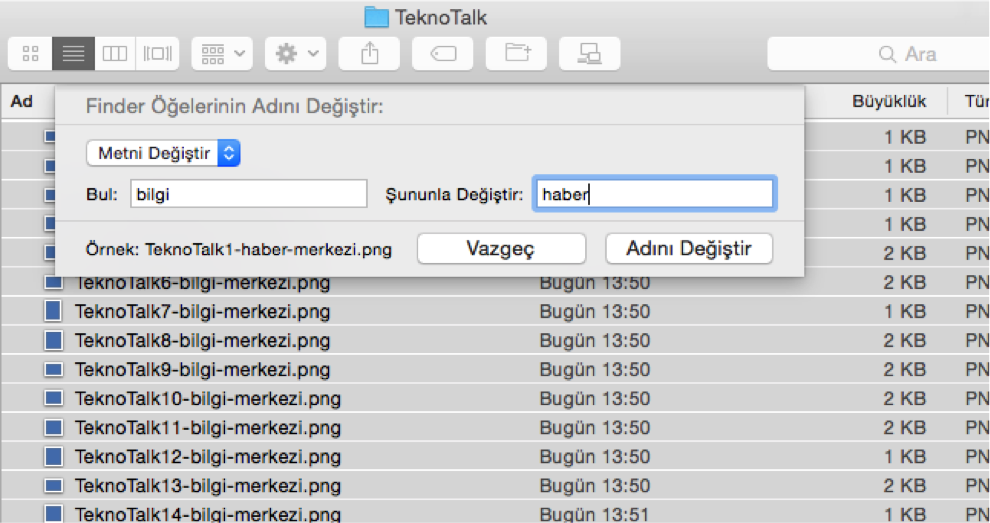Open the arrange items dropdown
The image size is (990, 523).
(x=222, y=54)
